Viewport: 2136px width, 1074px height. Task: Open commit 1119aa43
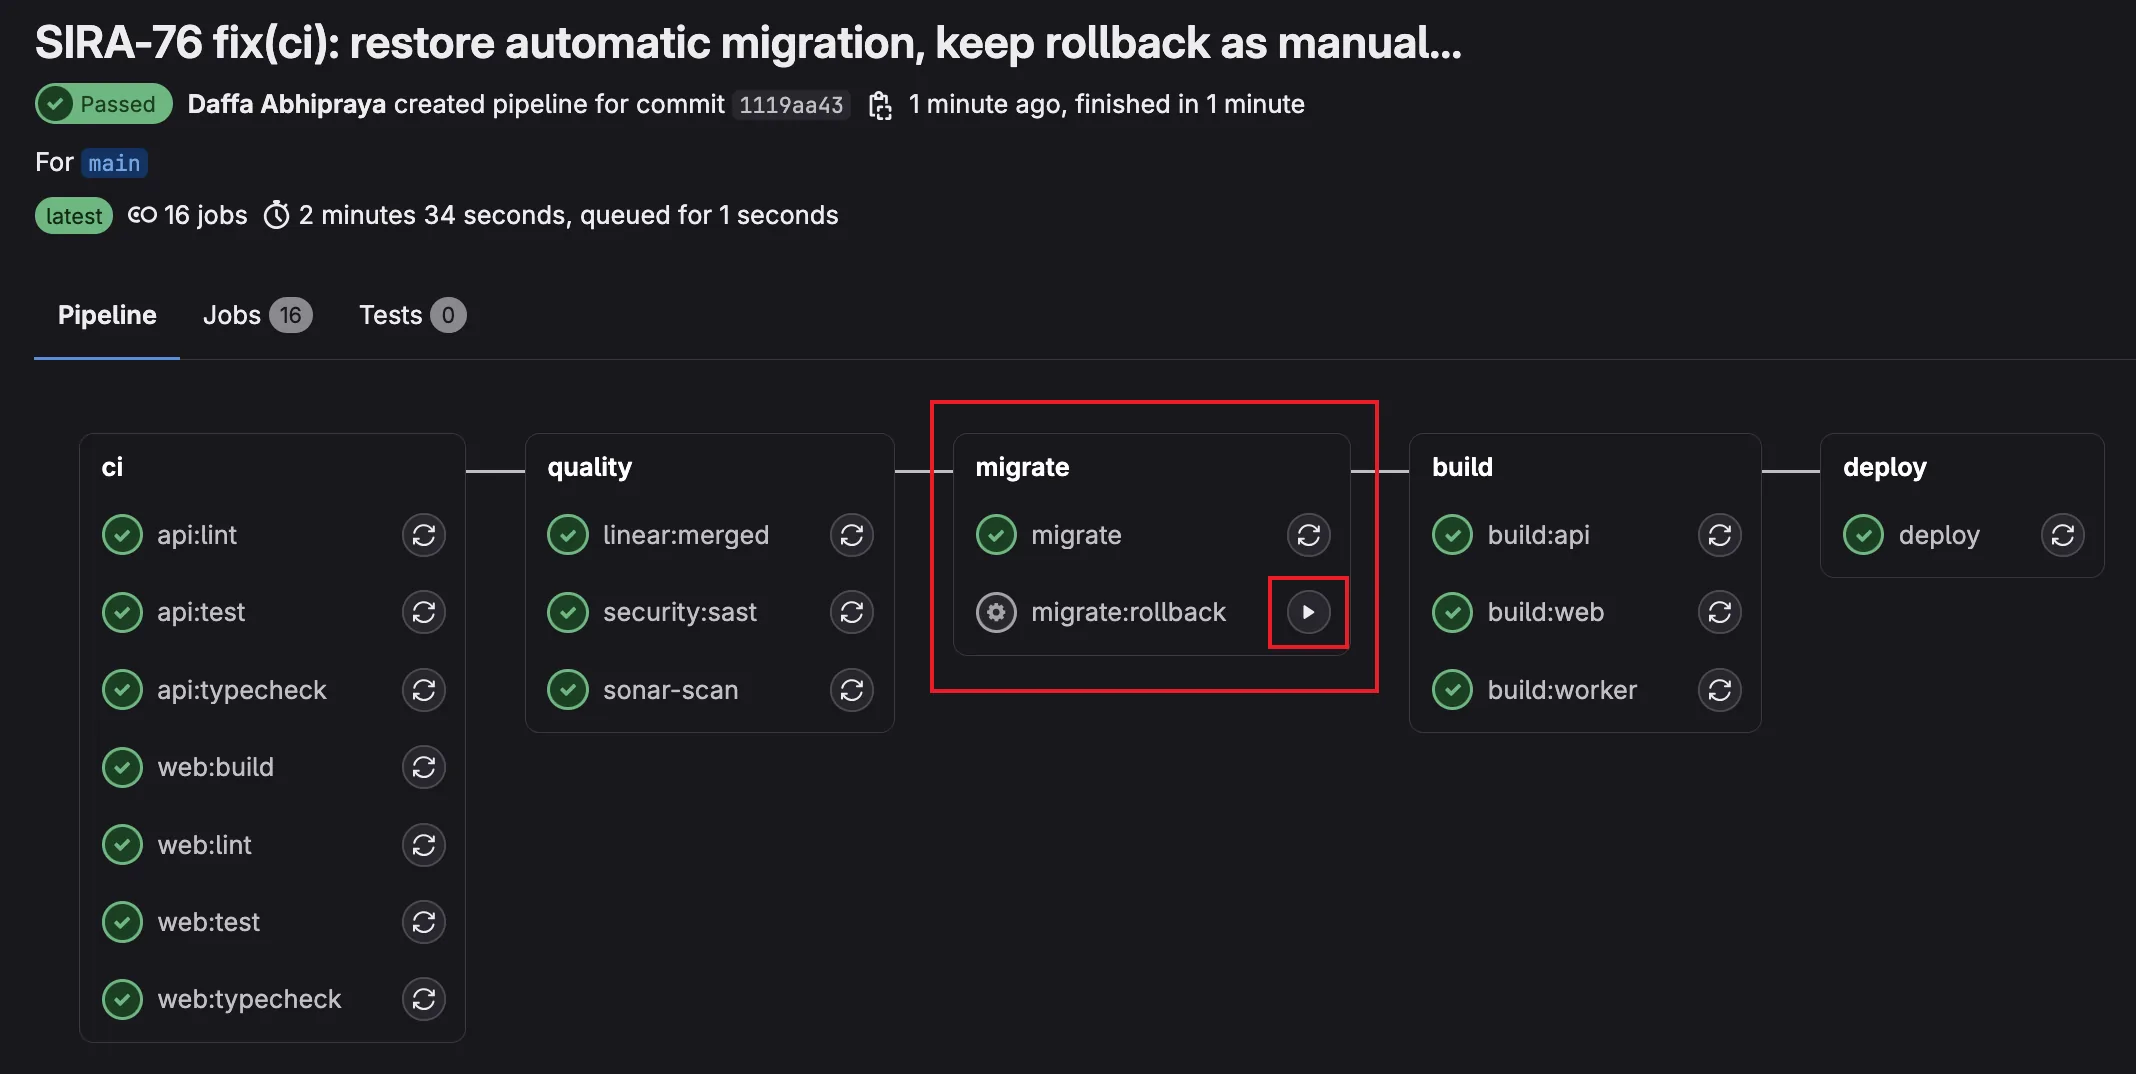coord(790,104)
